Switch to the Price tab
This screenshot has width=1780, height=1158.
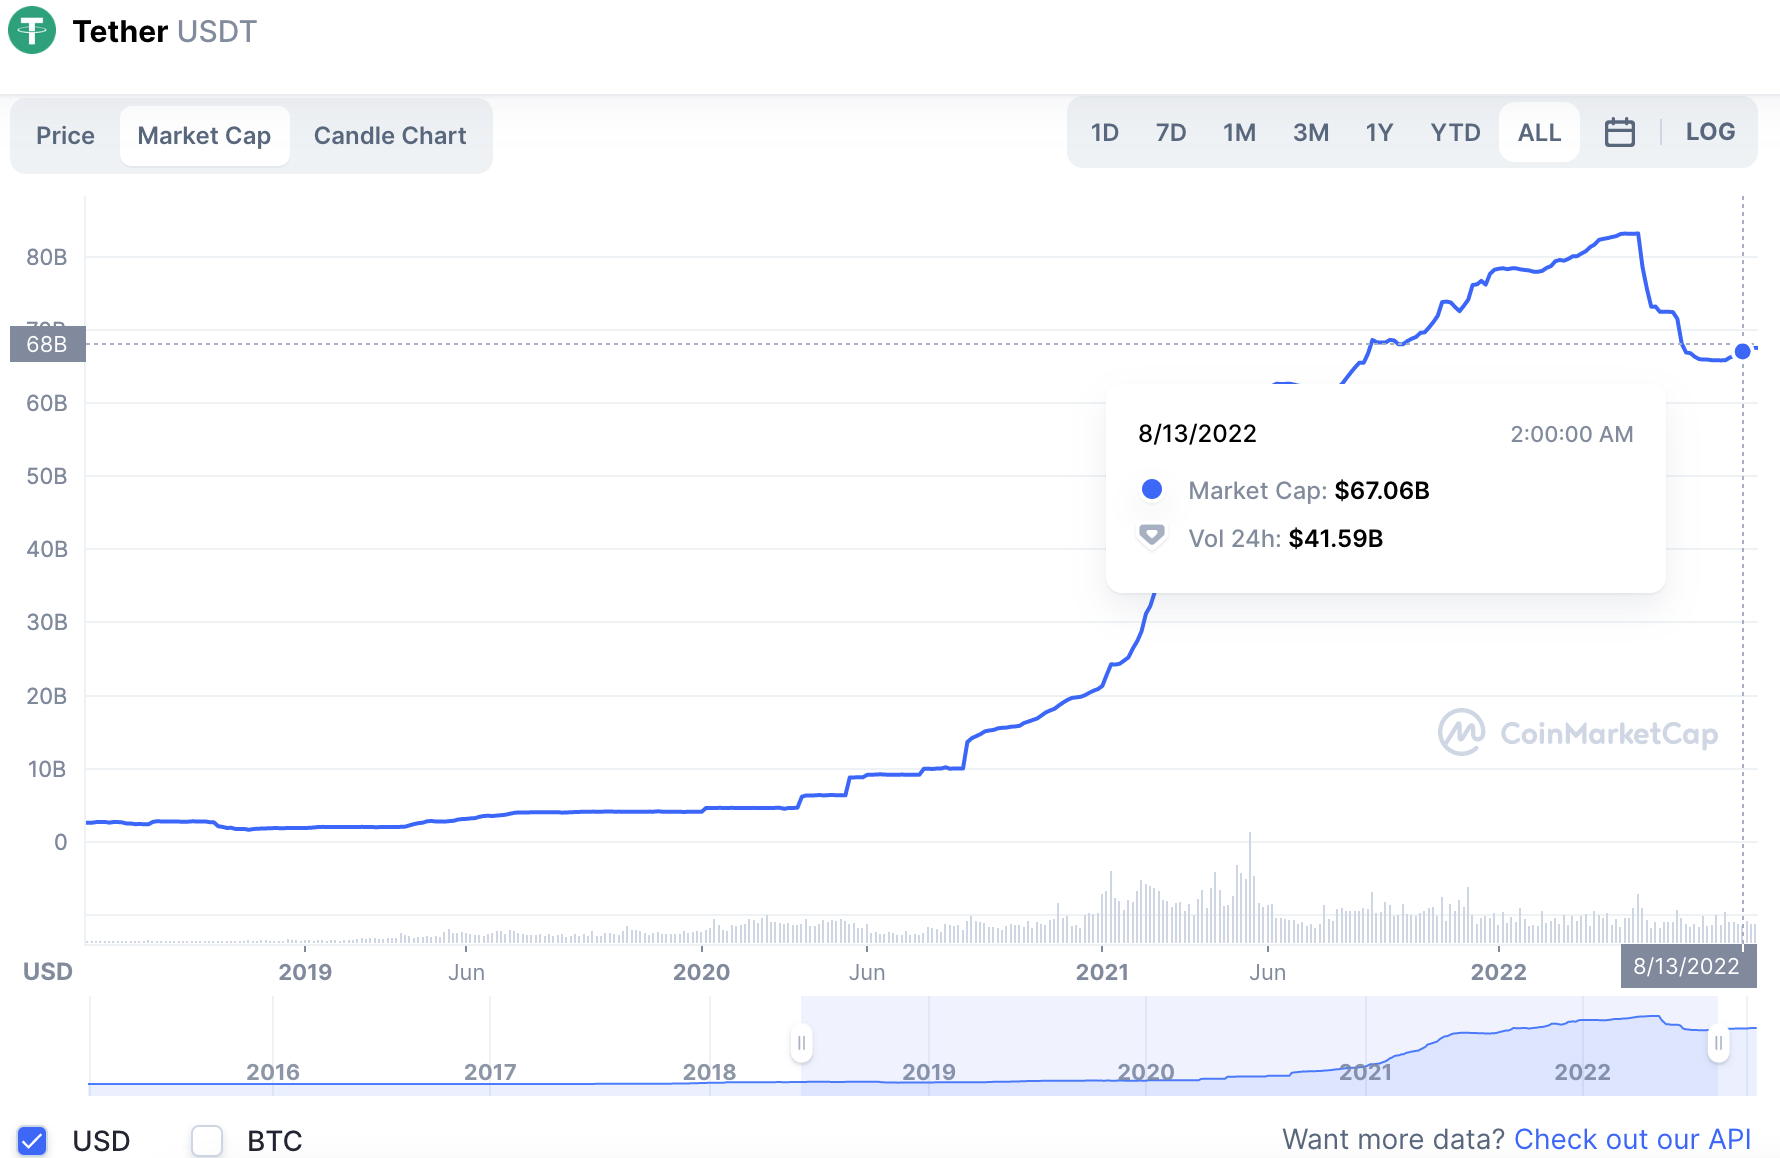pyautogui.click(x=65, y=135)
